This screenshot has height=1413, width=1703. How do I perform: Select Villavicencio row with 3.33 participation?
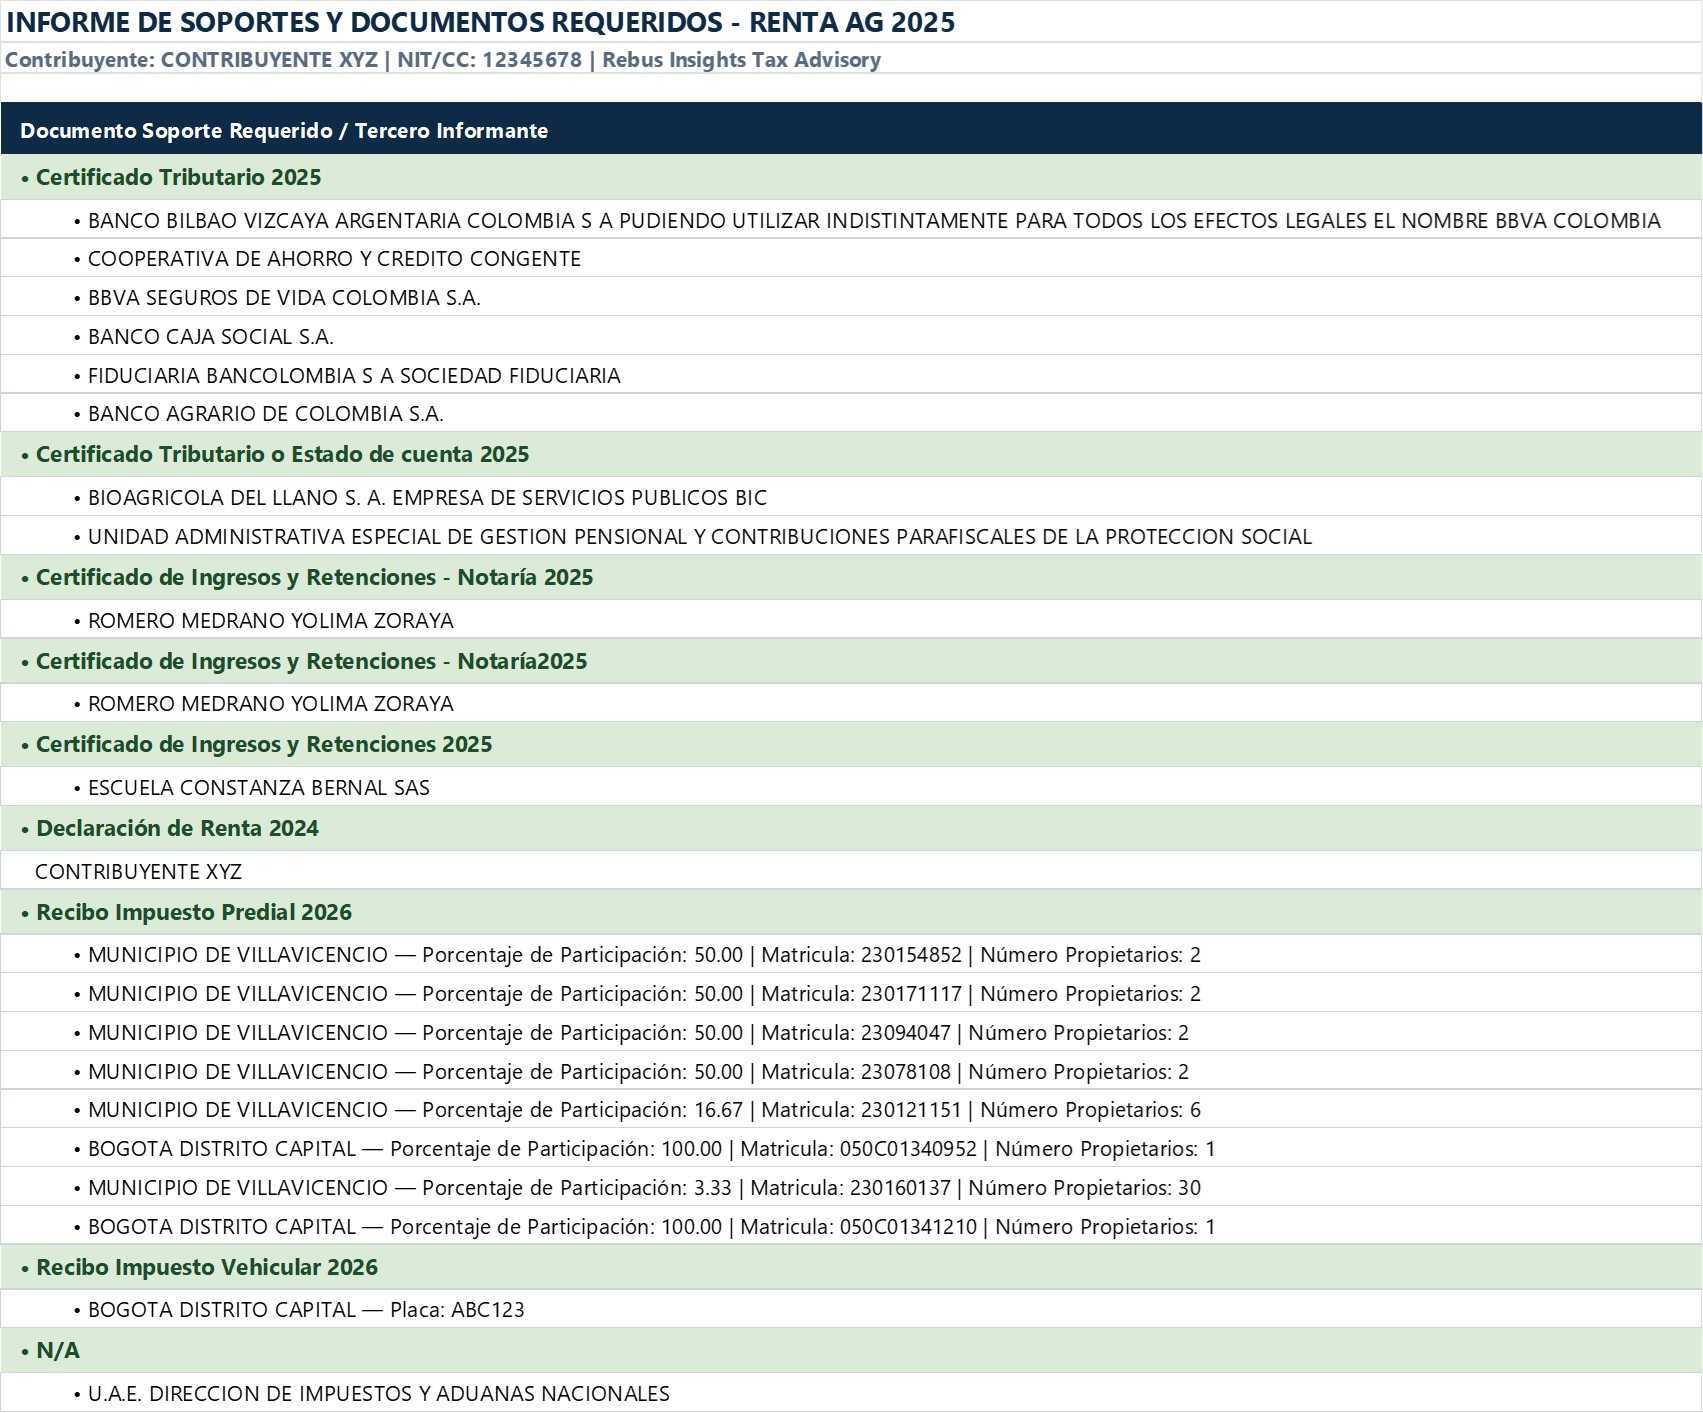(x=851, y=1188)
